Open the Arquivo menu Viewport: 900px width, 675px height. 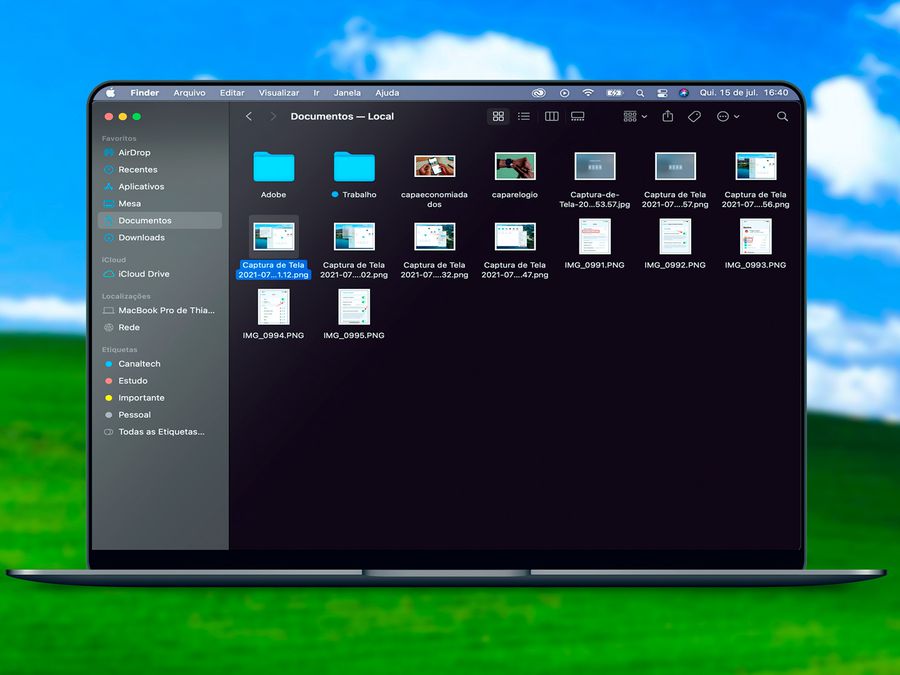pyautogui.click(x=189, y=93)
